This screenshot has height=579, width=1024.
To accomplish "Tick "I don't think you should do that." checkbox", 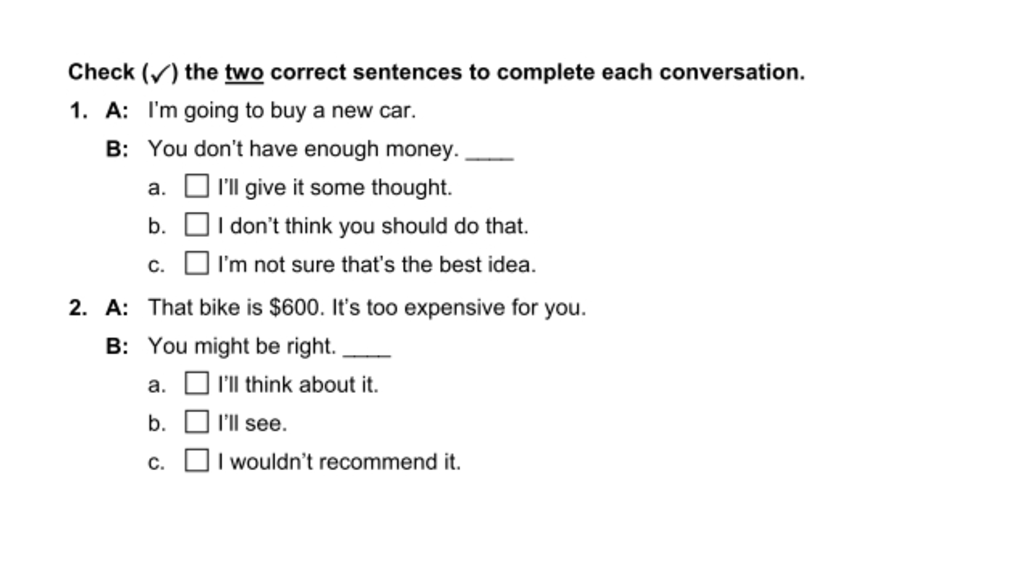I will click(197, 225).
